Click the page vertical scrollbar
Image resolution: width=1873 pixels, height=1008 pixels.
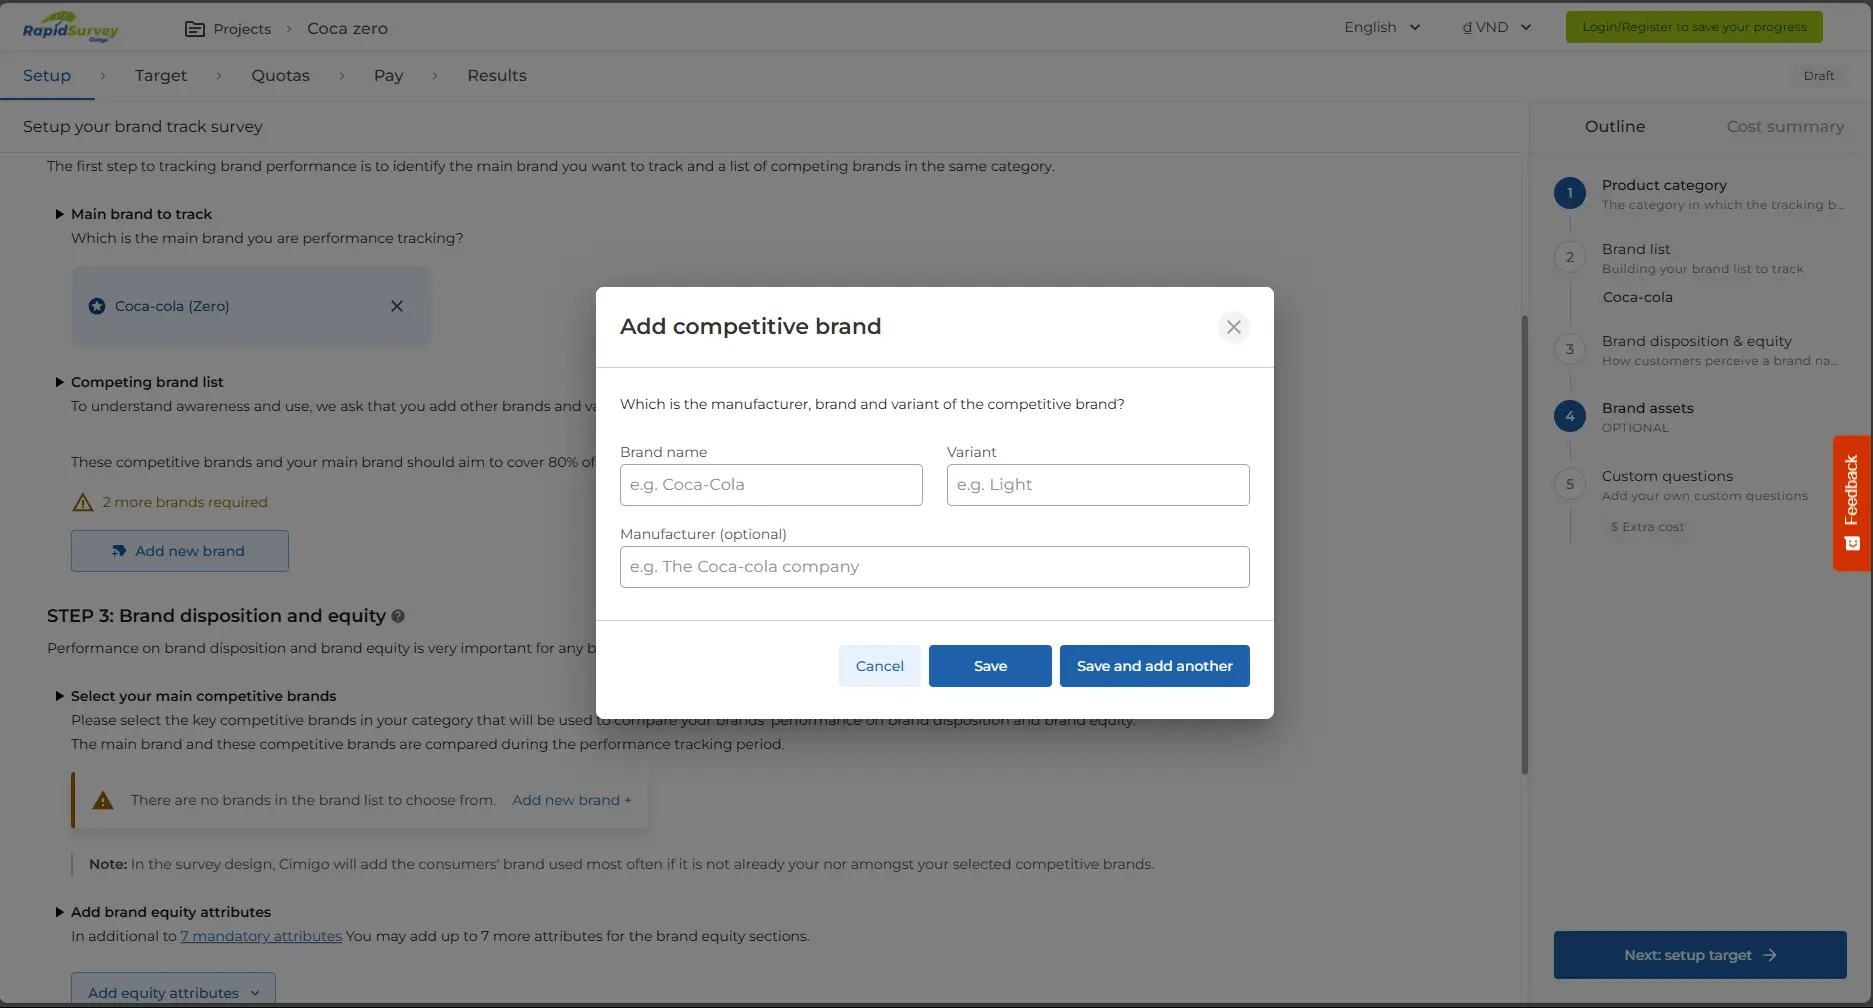coord(1524,544)
